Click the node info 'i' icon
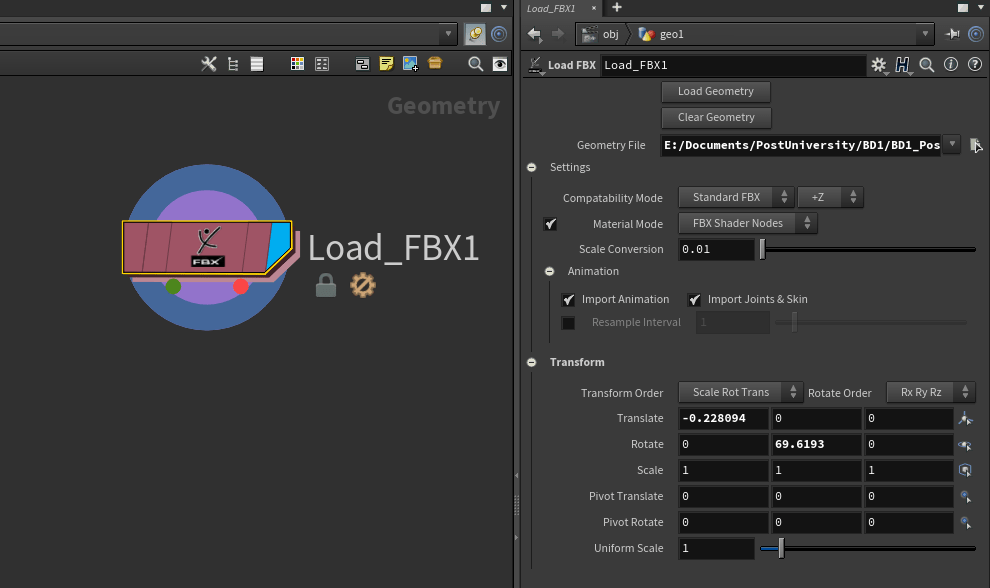The width and height of the screenshot is (990, 588). (x=950, y=65)
